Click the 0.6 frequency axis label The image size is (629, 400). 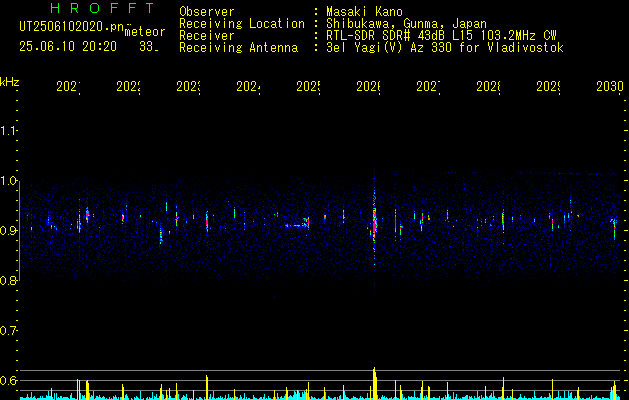[x=9, y=380]
